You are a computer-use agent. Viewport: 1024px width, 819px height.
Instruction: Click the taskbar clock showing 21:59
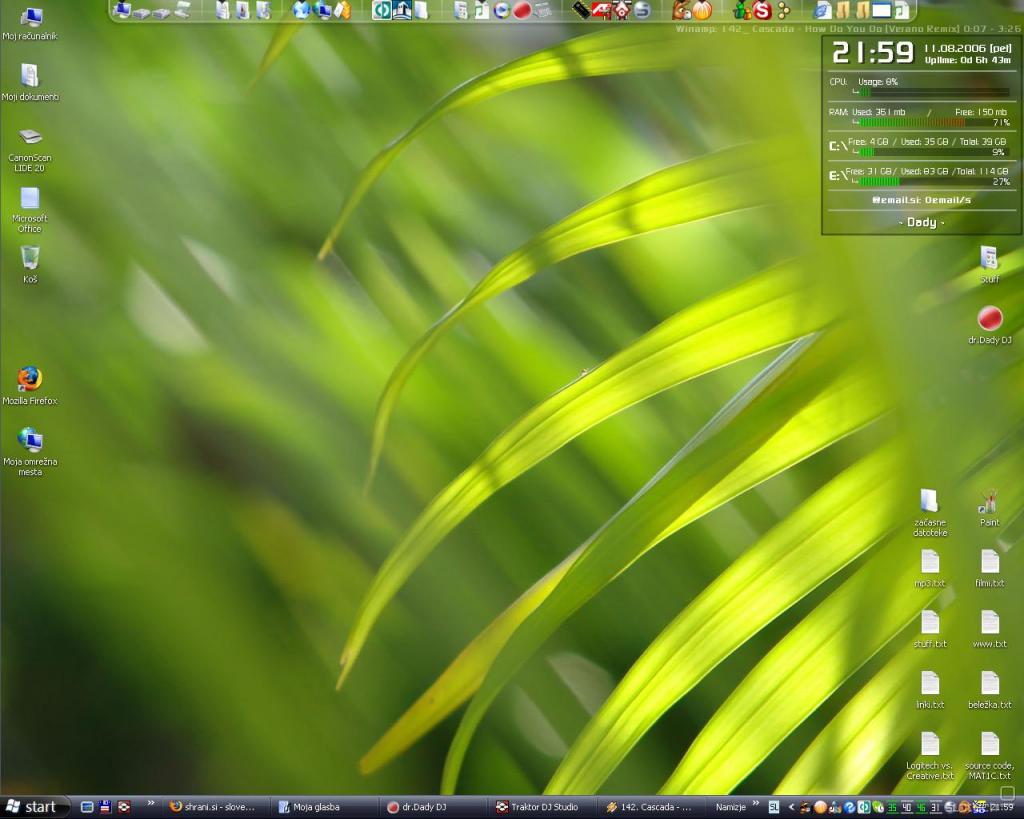pos(1000,807)
